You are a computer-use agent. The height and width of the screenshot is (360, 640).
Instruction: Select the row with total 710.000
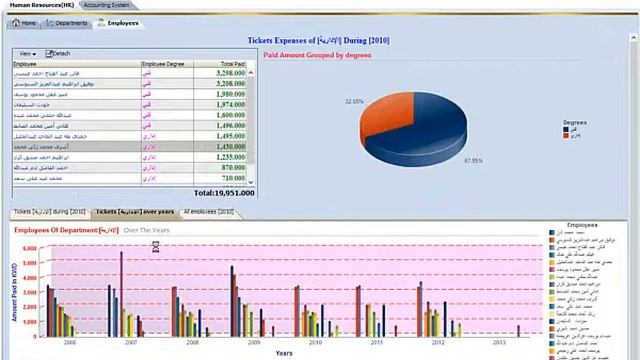click(129, 178)
